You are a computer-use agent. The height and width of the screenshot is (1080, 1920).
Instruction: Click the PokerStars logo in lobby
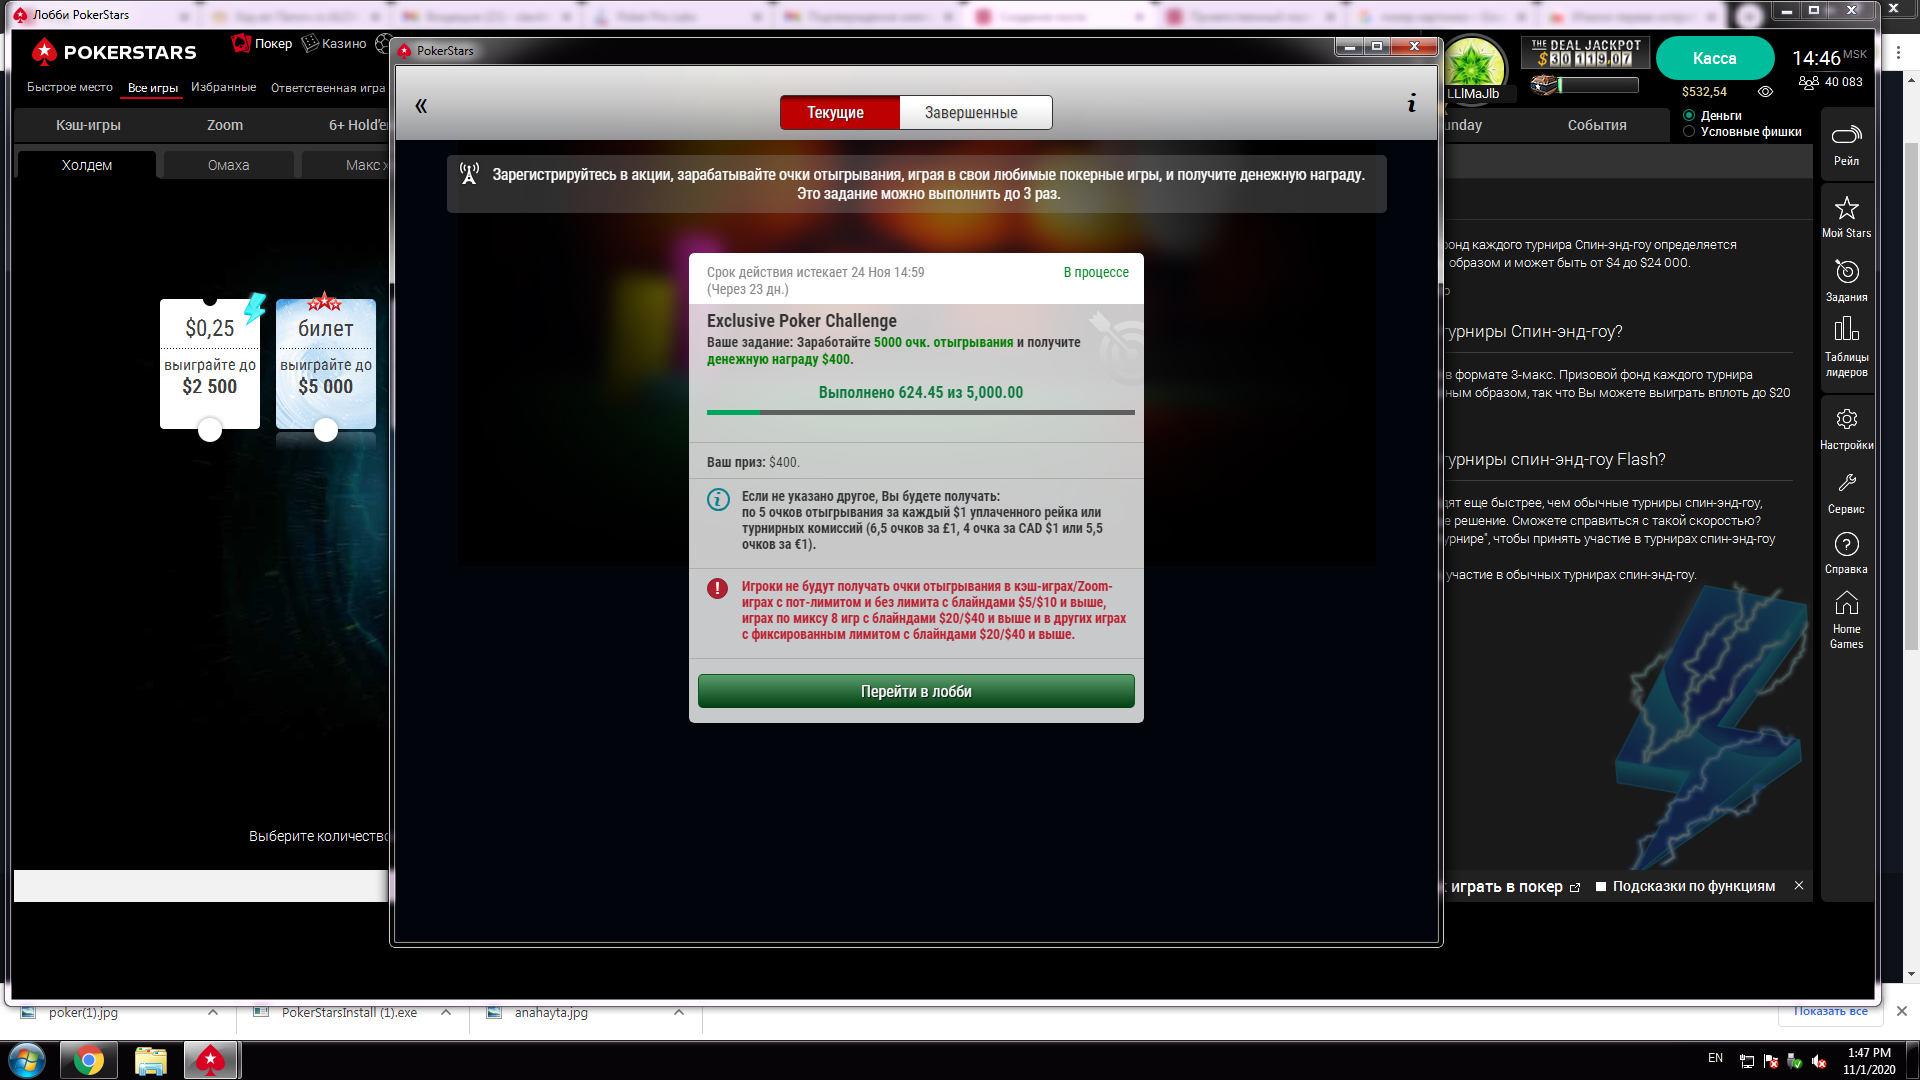click(113, 52)
